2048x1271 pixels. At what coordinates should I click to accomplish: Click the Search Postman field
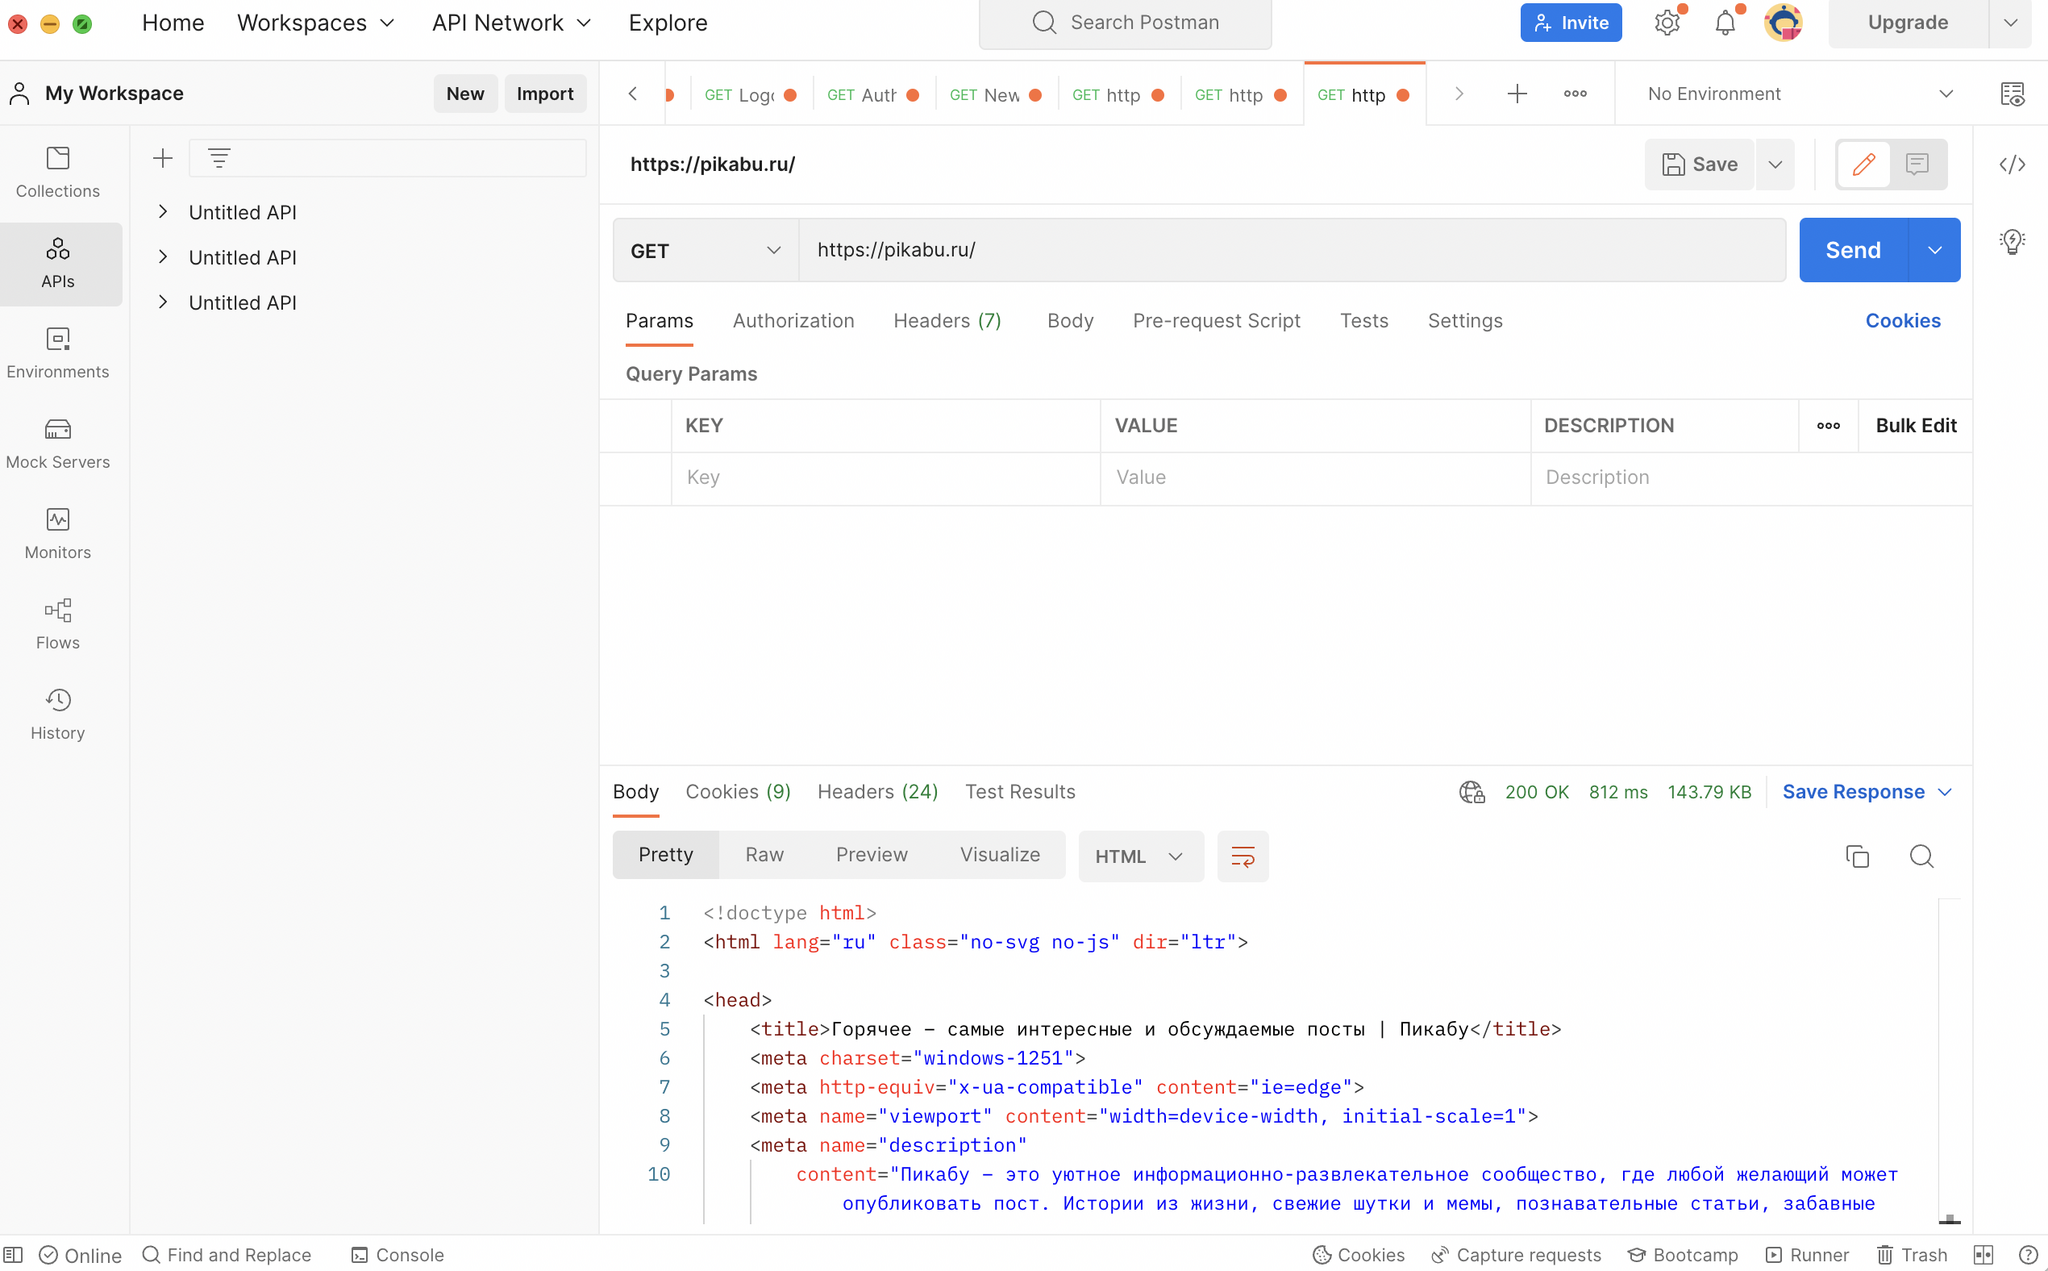click(x=1125, y=23)
